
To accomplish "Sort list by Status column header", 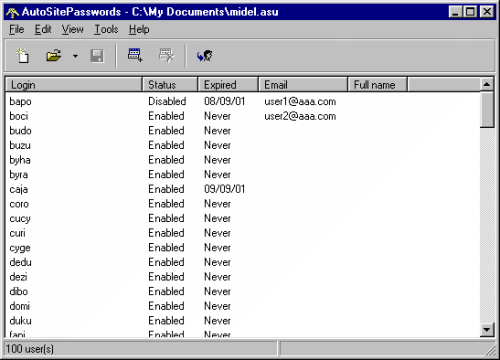I will pyautogui.click(x=170, y=85).
